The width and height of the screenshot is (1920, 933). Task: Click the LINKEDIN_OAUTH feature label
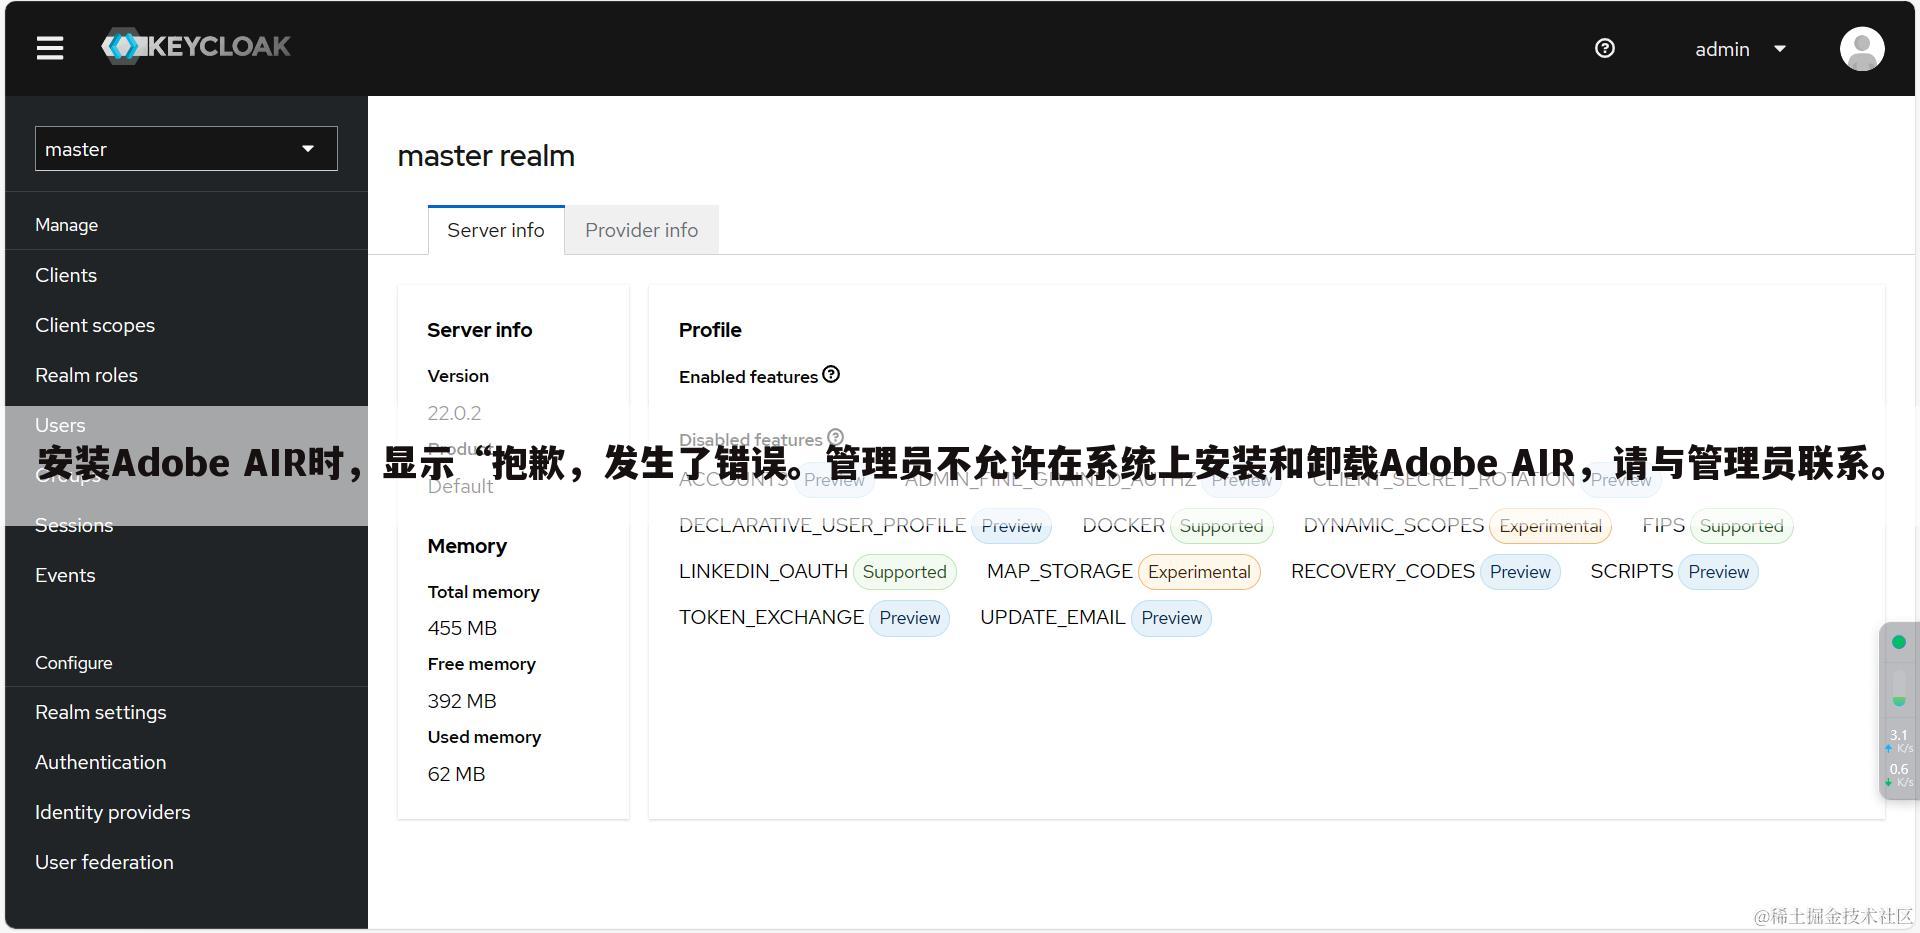click(x=763, y=571)
